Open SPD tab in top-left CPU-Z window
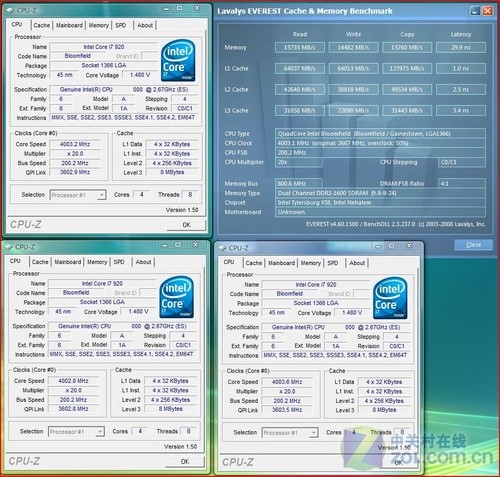Viewport: 500px width, 477px height. point(121,25)
